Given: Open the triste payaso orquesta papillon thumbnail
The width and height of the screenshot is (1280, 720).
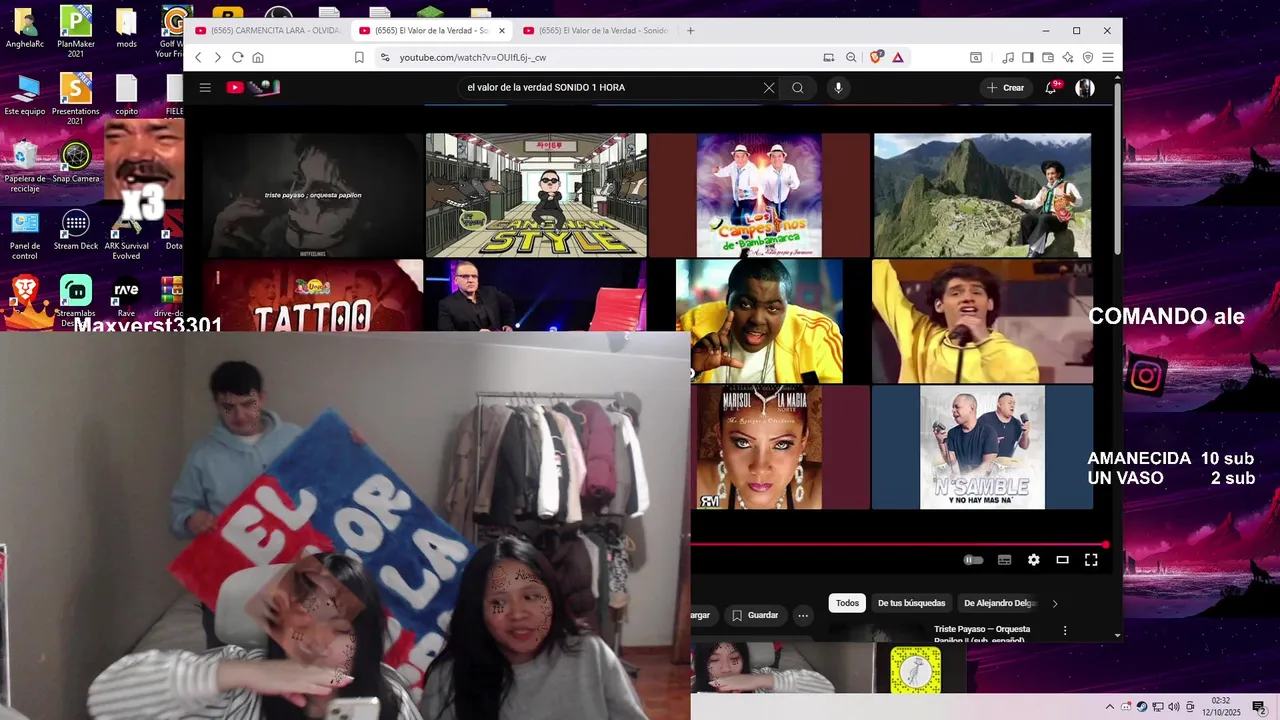Looking at the screenshot, I should (313, 195).
